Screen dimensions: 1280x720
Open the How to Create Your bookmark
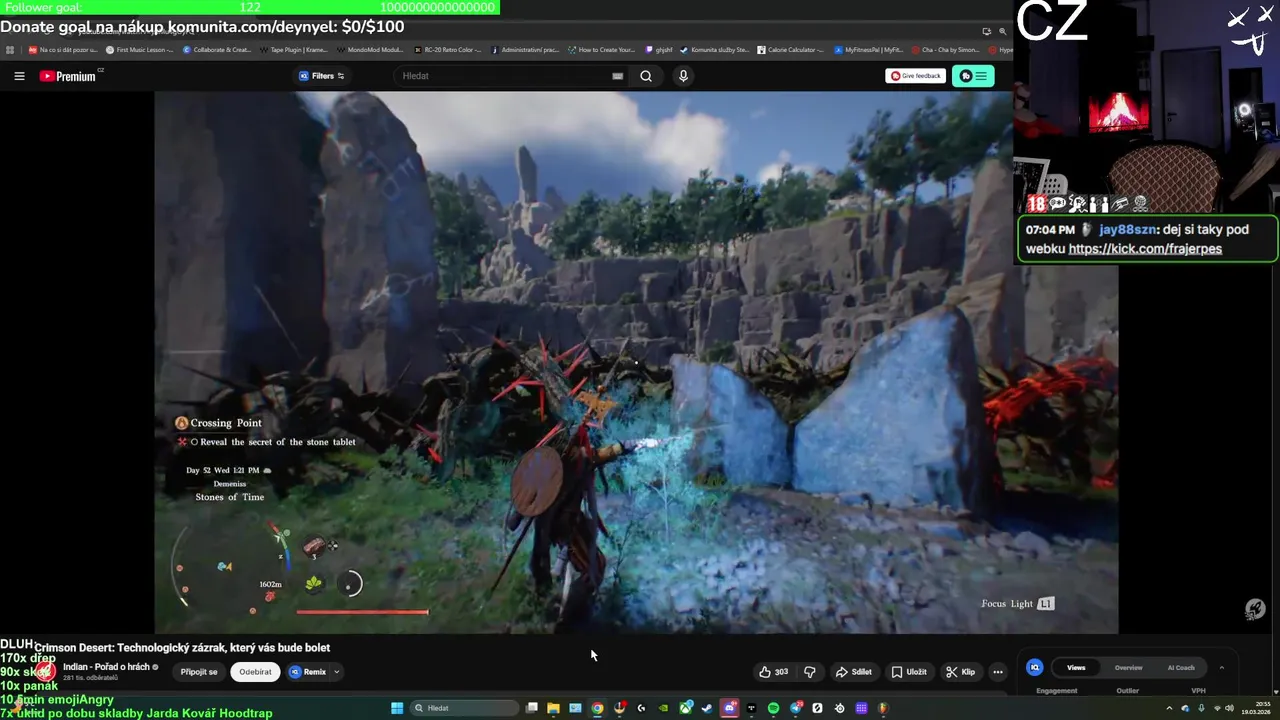[602, 49]
